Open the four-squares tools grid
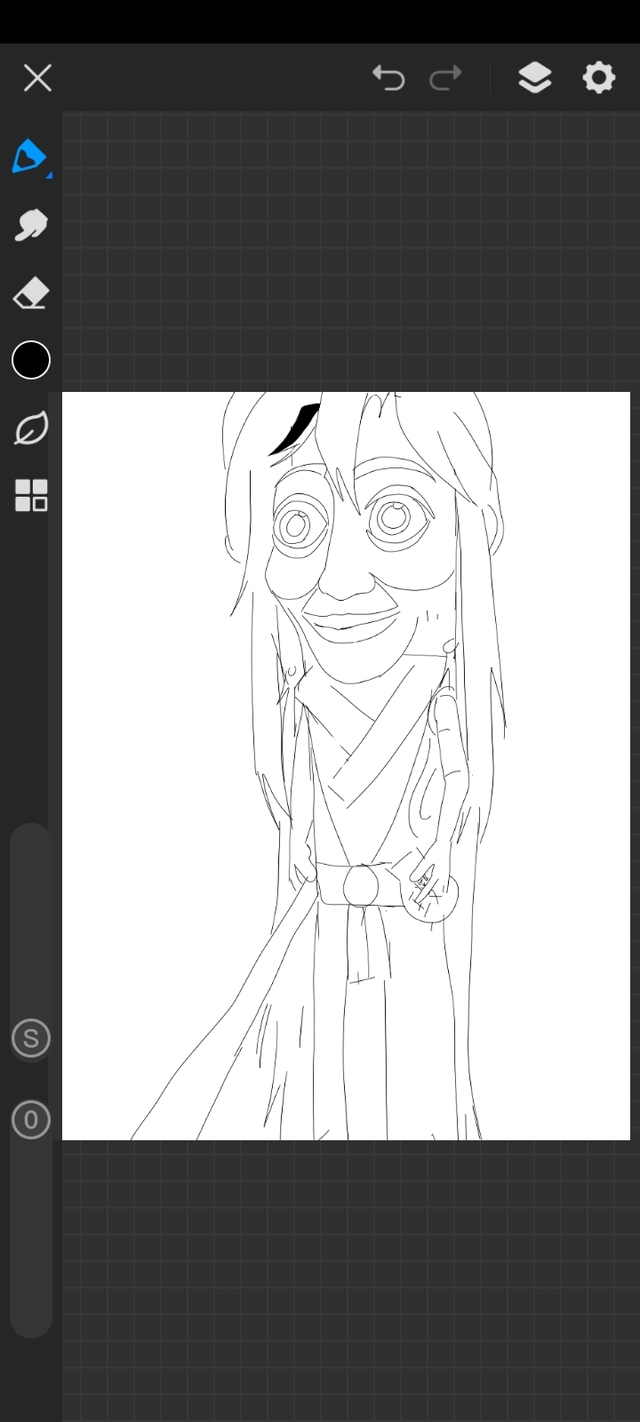This screenshot has width=640, height=1422. (31, 495)
